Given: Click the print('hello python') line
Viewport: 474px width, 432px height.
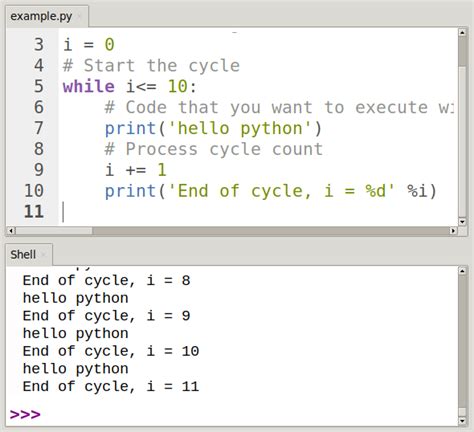Looking at the screenshot, I should (x=213, y=129).
